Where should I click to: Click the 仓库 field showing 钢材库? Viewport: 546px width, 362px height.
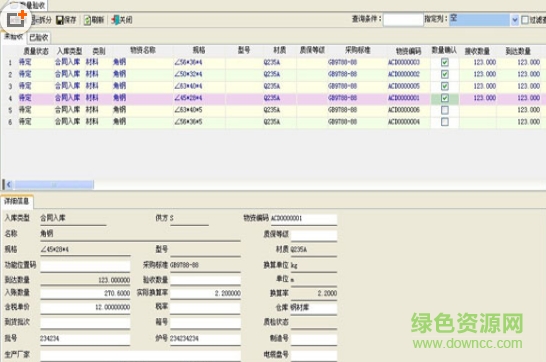pos(314,308)
